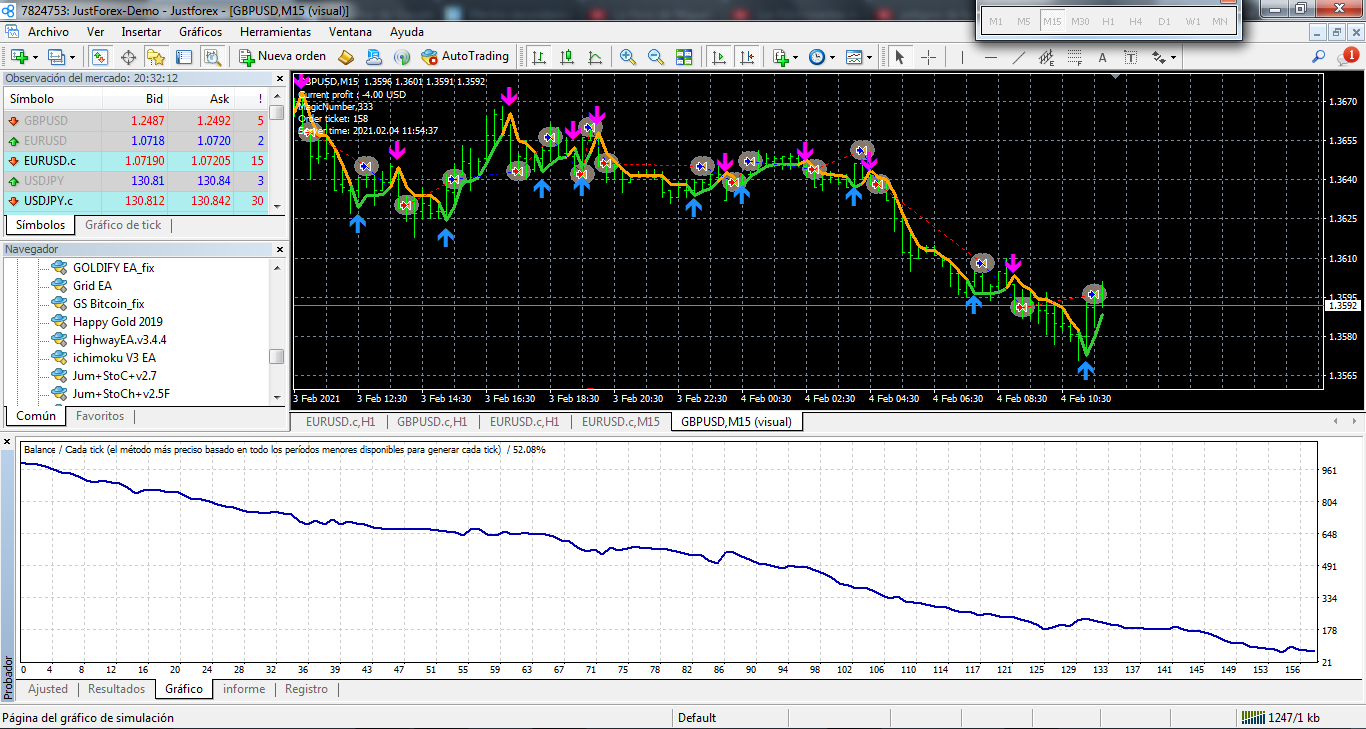Viewport: 1366px width, 729px height.
Task: Open the Happy Gold 2019 expert advisor
Action: (x=117, y=322)
